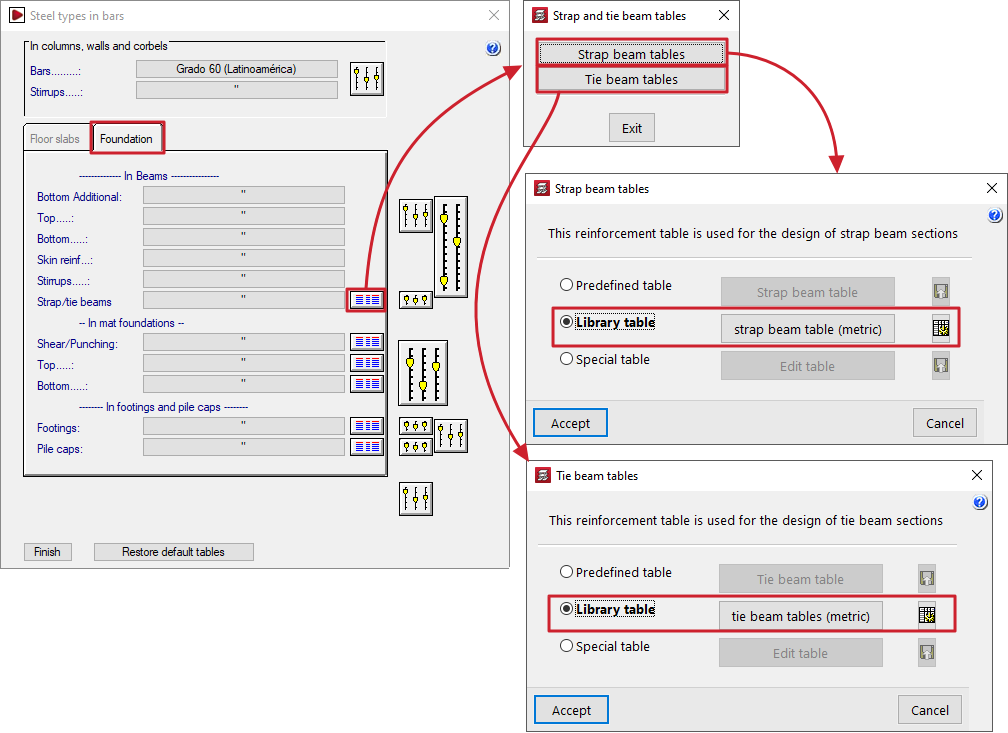
Task: Switch to the Foundation tab
Action: pyautogui.click(x=126, y=139)
